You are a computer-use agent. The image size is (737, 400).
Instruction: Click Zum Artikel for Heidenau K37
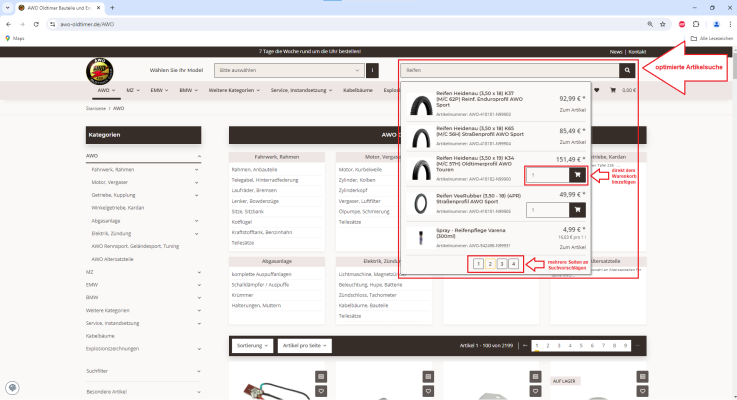point(572,110)
